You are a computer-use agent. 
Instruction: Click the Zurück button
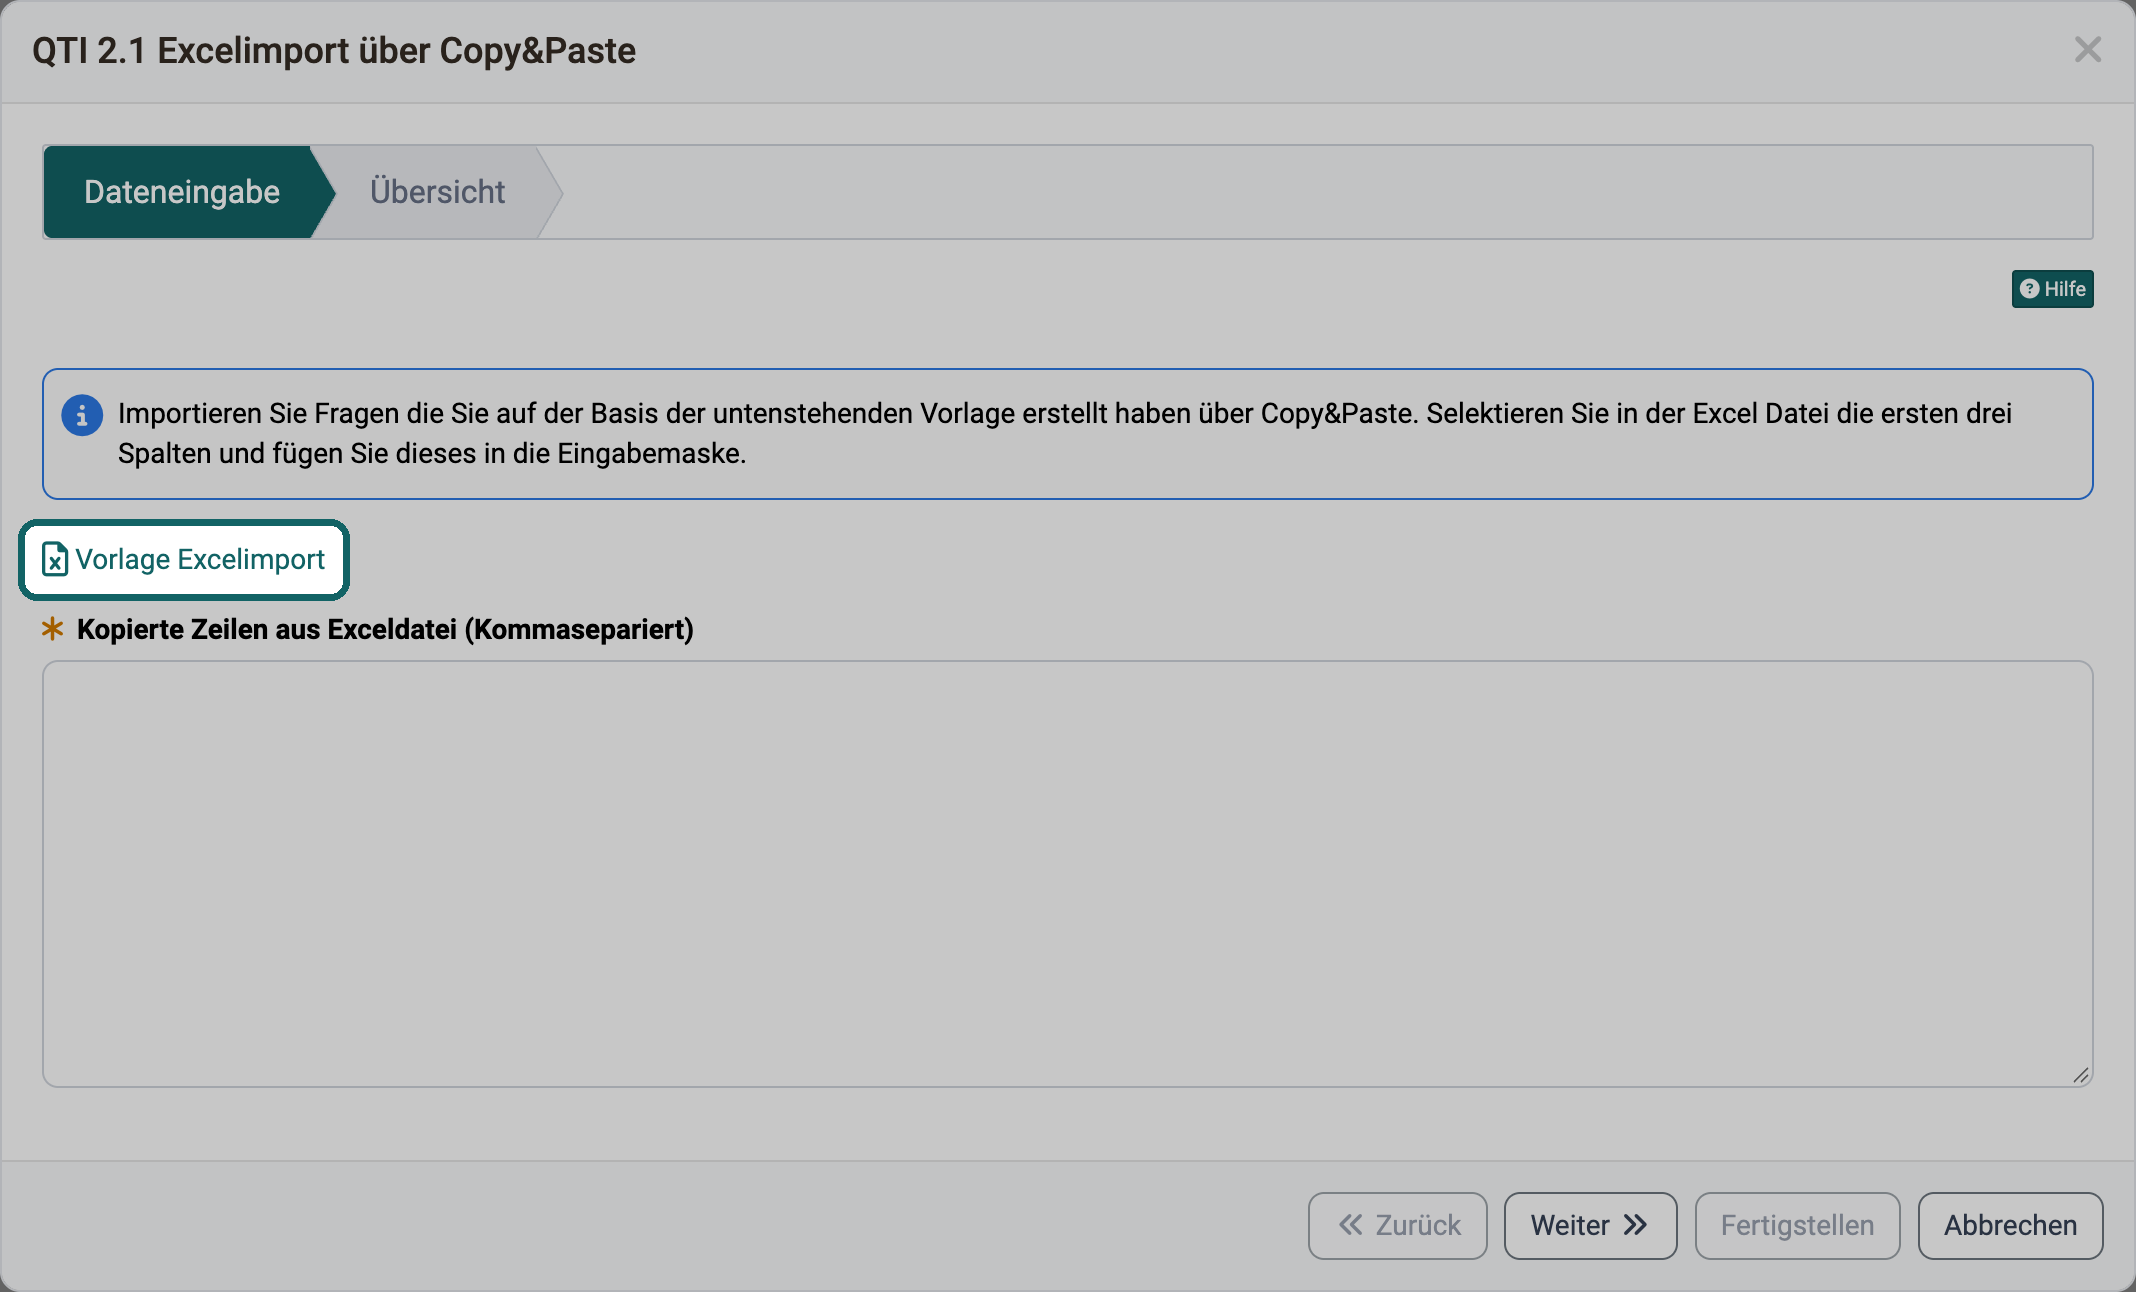coord(1397,1225)
